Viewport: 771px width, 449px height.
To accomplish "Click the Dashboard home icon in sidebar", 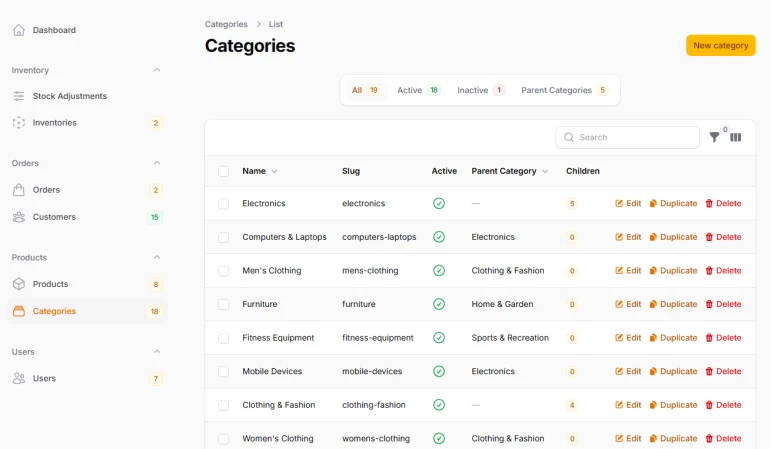I will pyautogui.click(x=19, y=30).
